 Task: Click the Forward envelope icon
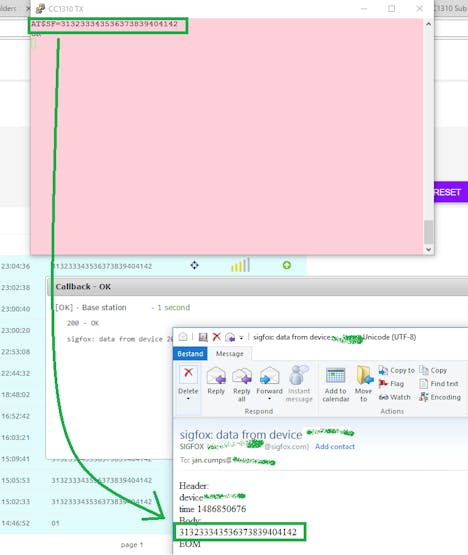269,376
